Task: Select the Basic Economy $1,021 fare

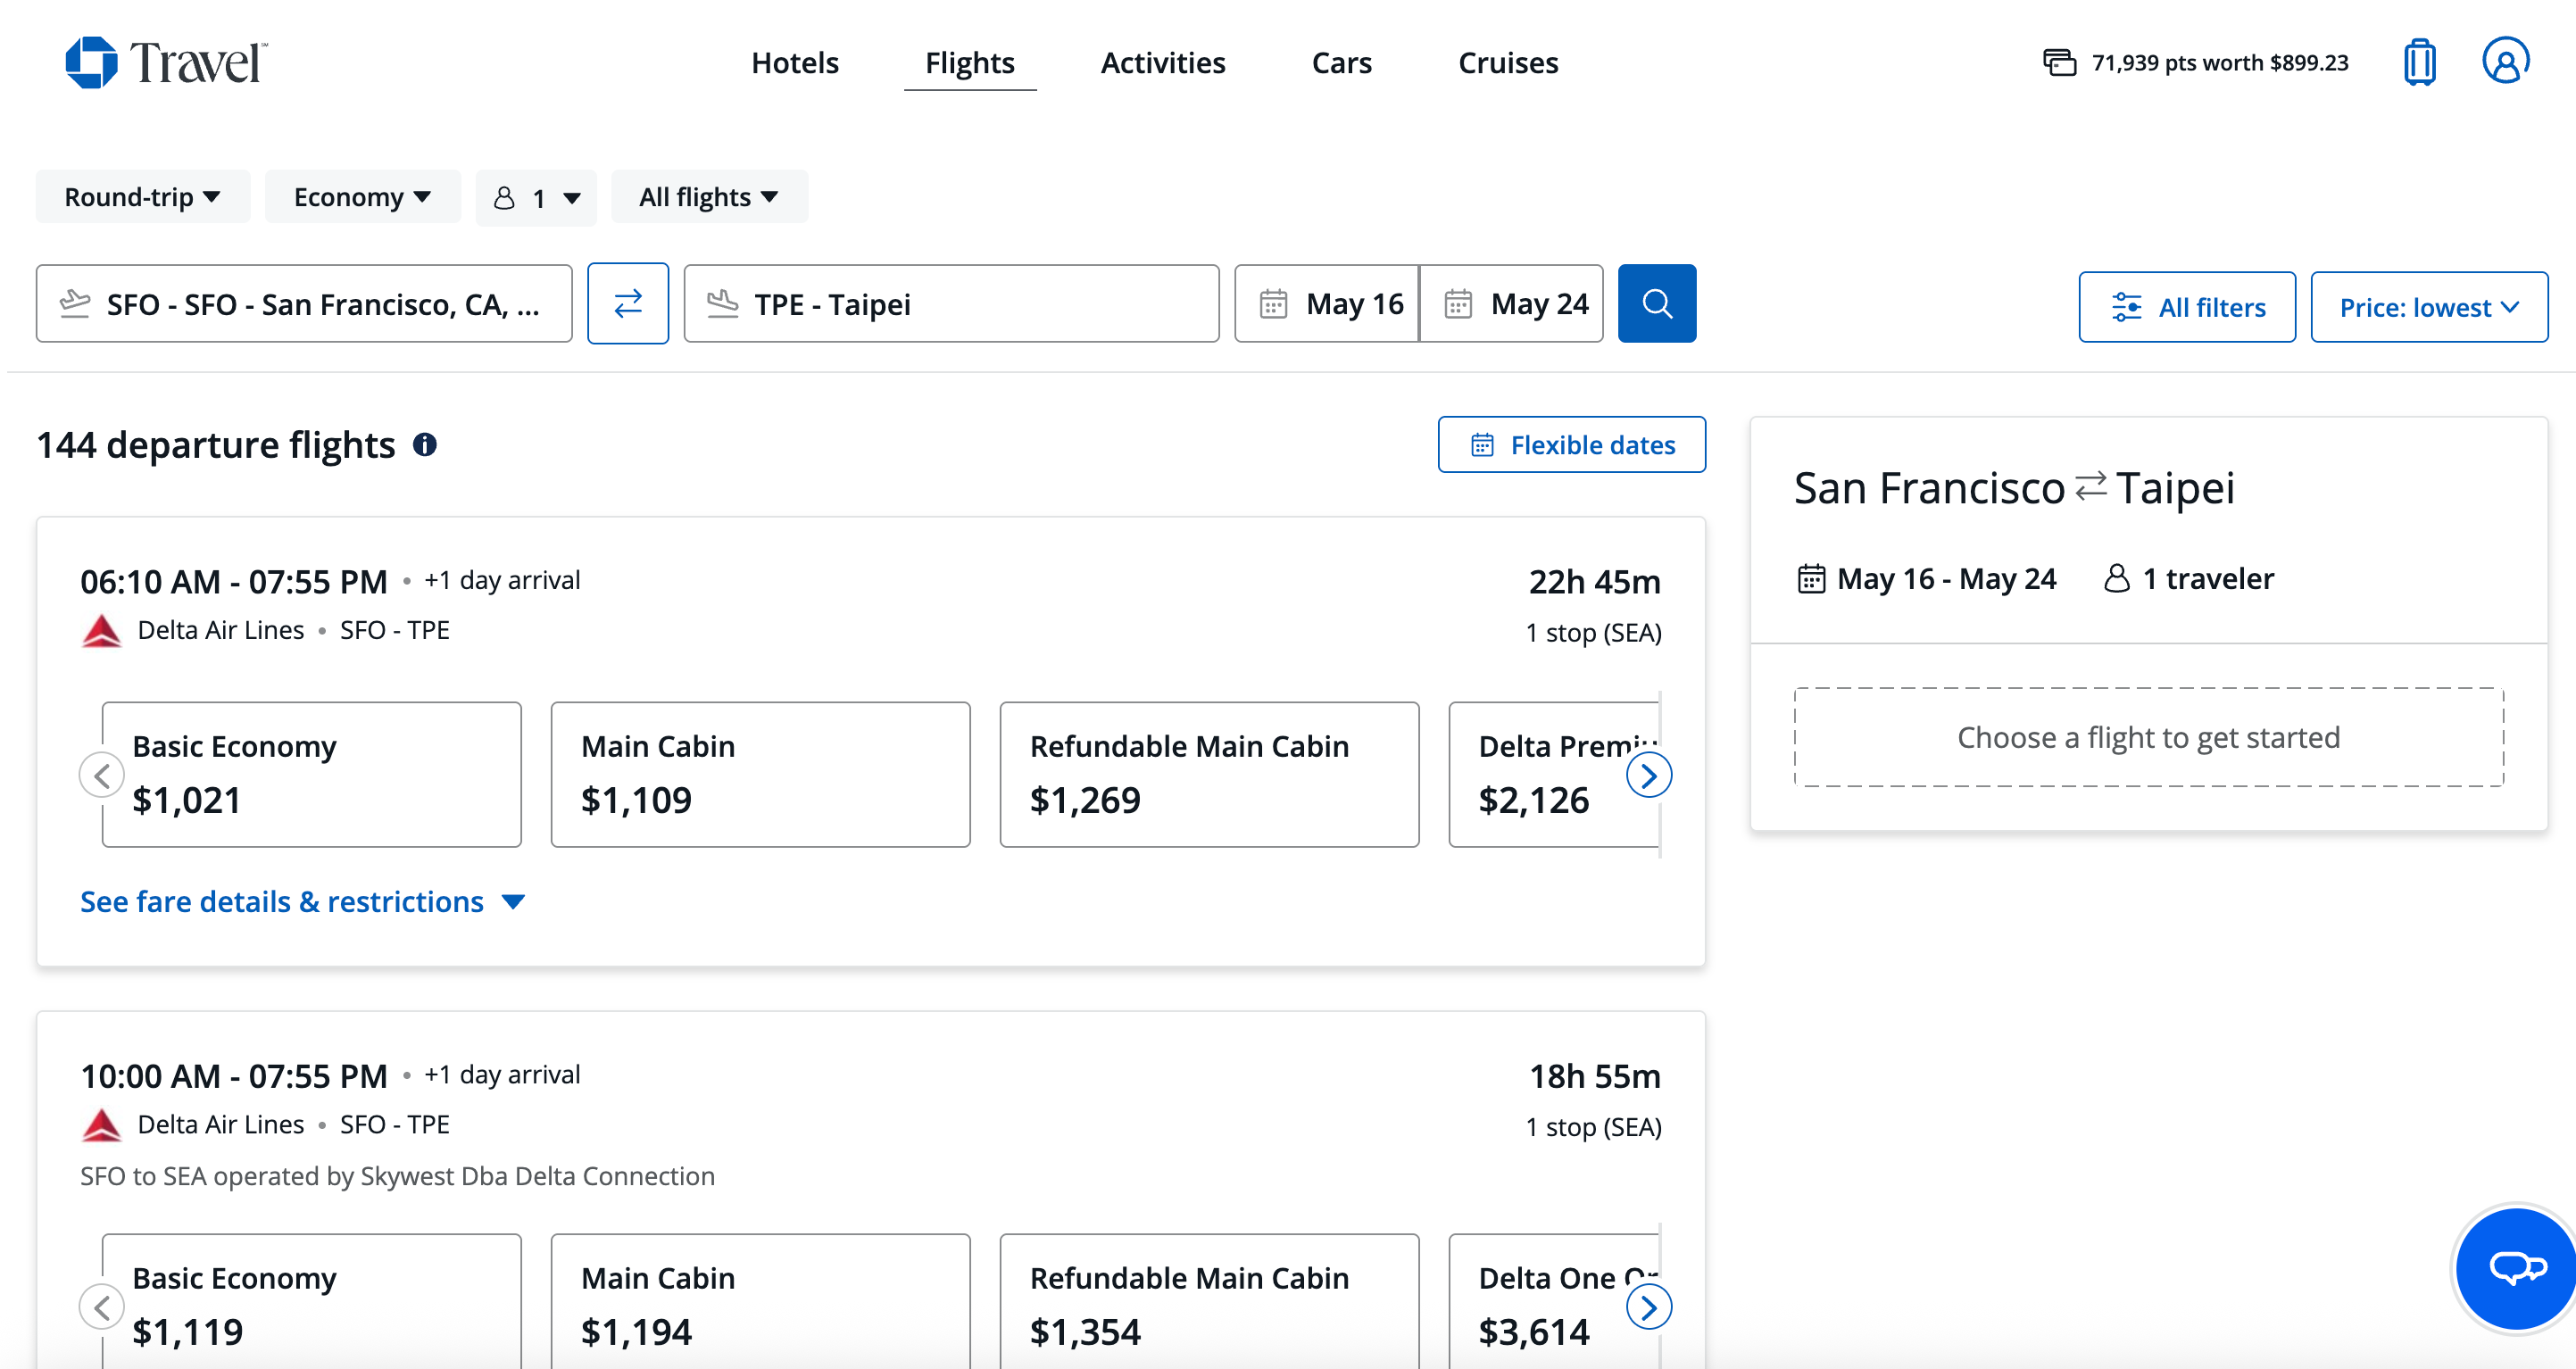Action: [311, 774]
